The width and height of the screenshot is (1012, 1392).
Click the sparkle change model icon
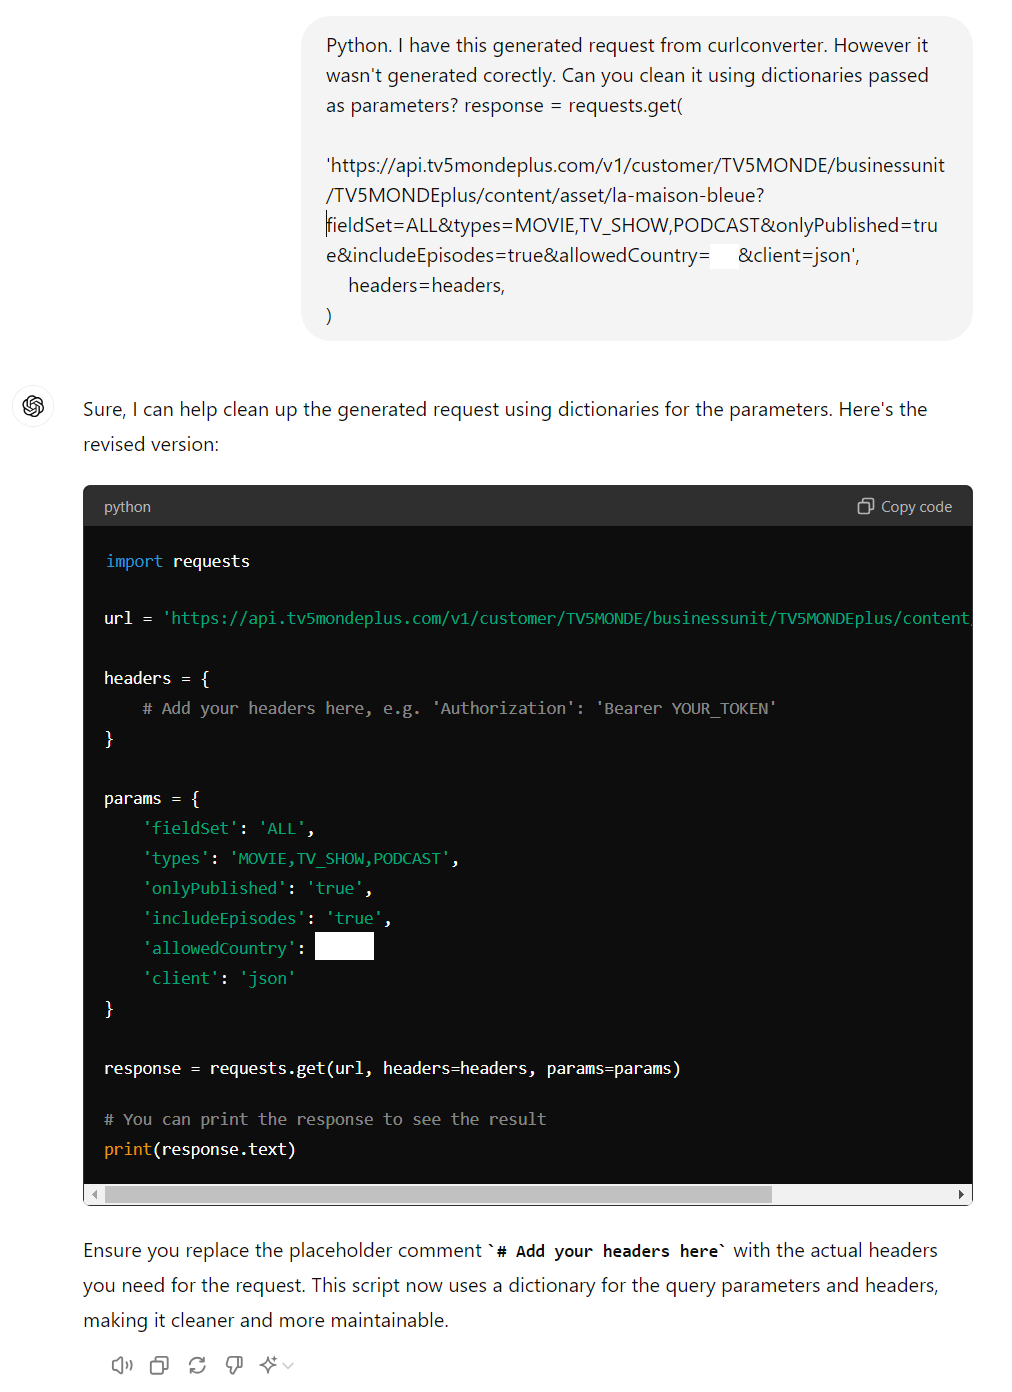tap(268, 1365)
